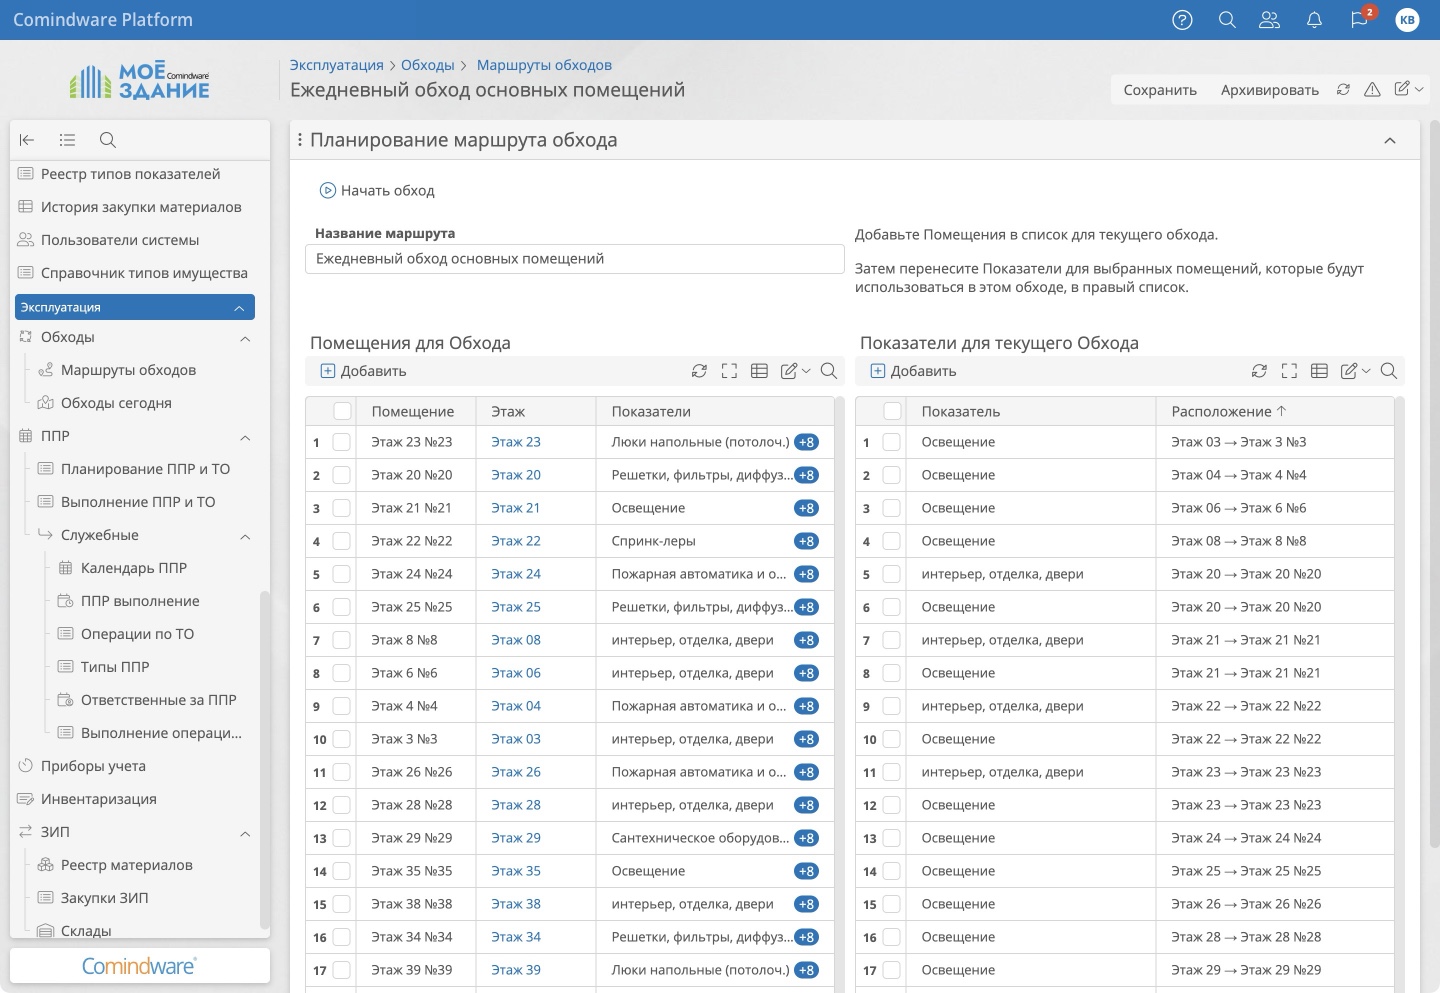Screen dimensions: 1440x993
Task: Sort by Помещение column header
Action: coord(412,411)
